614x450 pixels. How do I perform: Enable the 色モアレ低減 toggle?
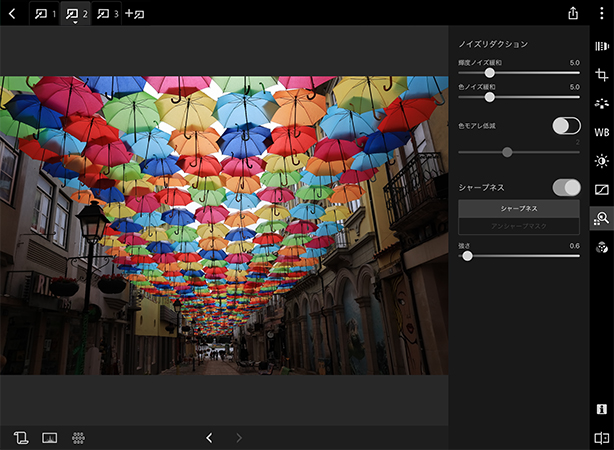click(566, 125)
